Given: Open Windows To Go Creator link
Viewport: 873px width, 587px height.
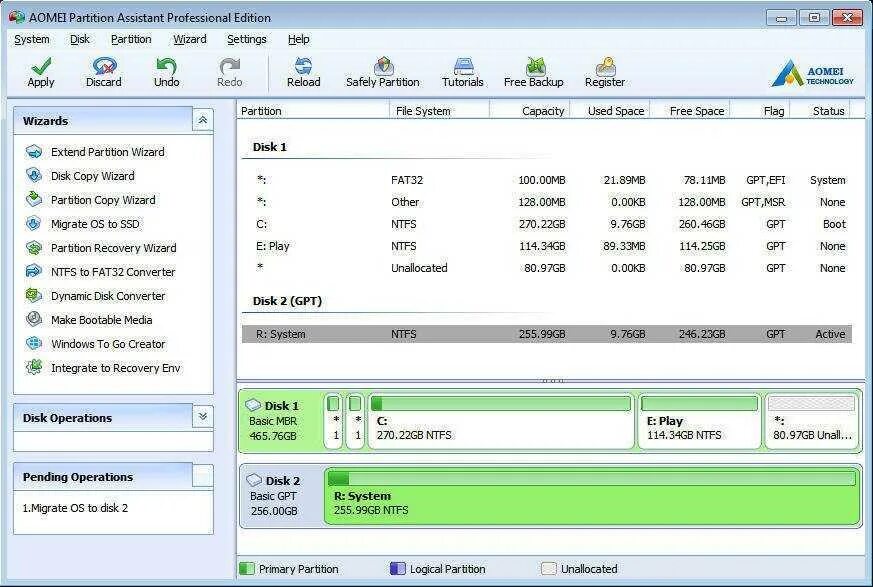Looking at the screenshot, I should point(108,344).
